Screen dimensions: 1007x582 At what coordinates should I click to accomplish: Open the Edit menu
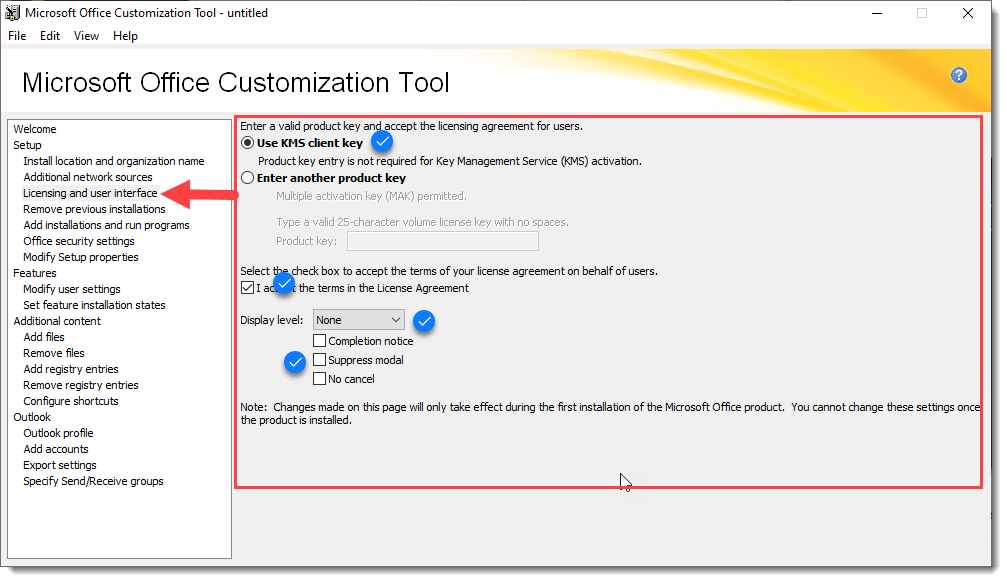click(50, 36)
